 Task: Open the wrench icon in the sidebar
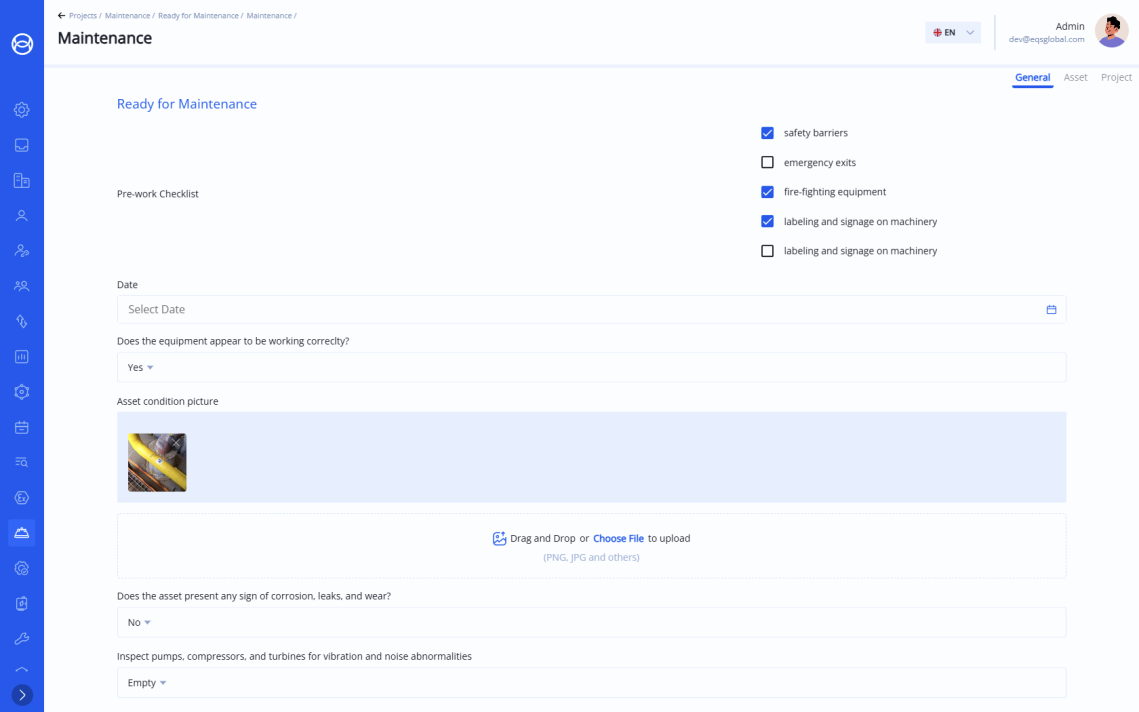(22, 639)
